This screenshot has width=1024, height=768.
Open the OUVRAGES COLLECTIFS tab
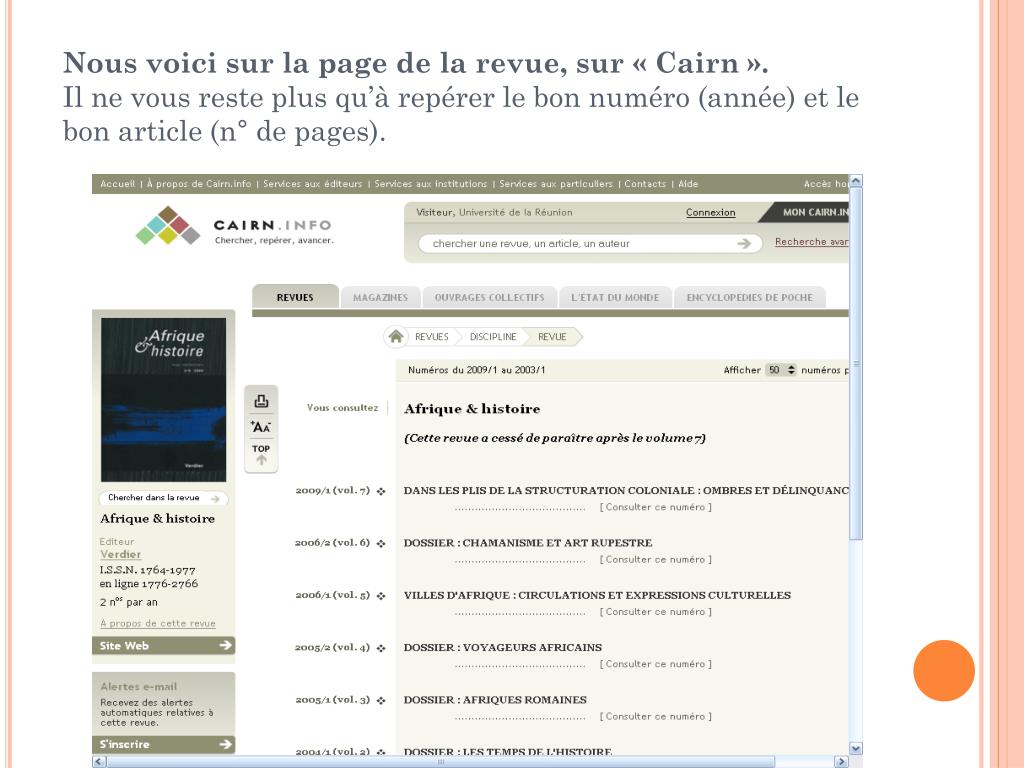pyautogui.click(x=490, y=297)
